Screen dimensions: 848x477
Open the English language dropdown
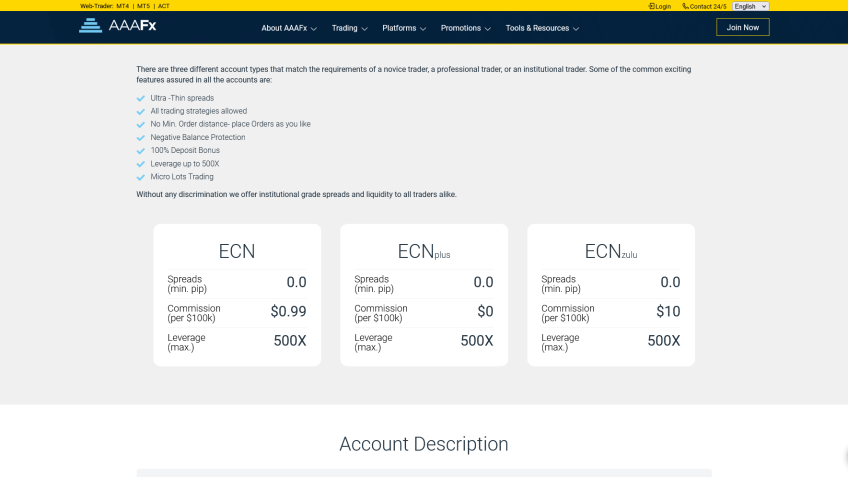[x=750, y=6]
